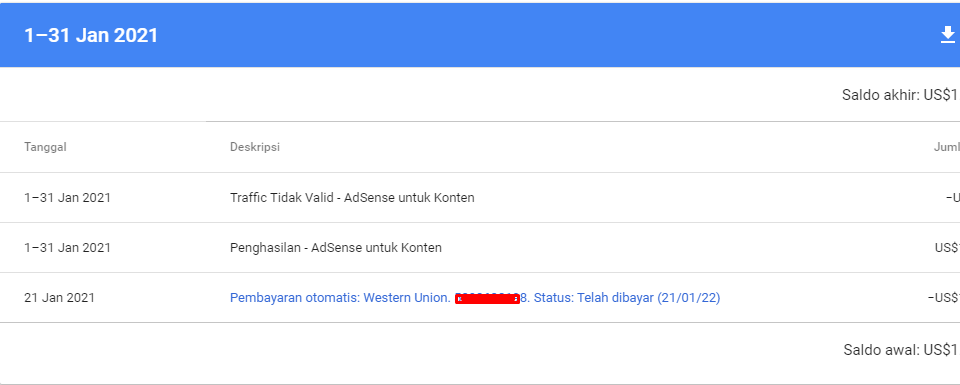Open the Western Union automatic payment link

[474, 298]
